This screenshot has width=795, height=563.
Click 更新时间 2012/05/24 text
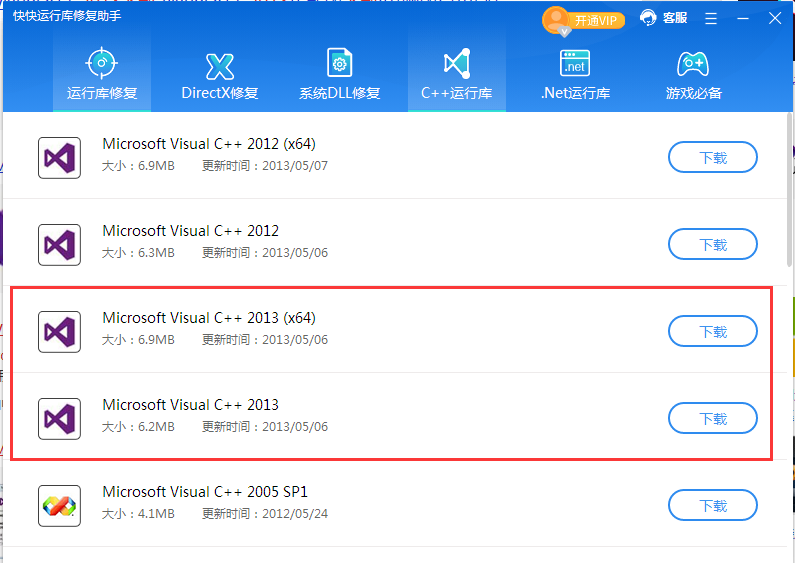coord(265,514)
